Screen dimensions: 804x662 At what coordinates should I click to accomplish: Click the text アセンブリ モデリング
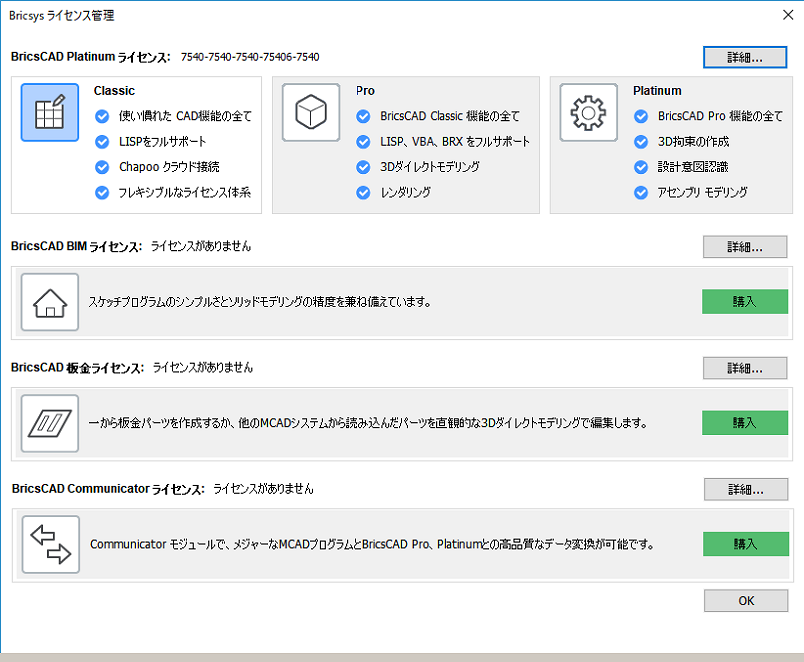[x=702, y=192]
